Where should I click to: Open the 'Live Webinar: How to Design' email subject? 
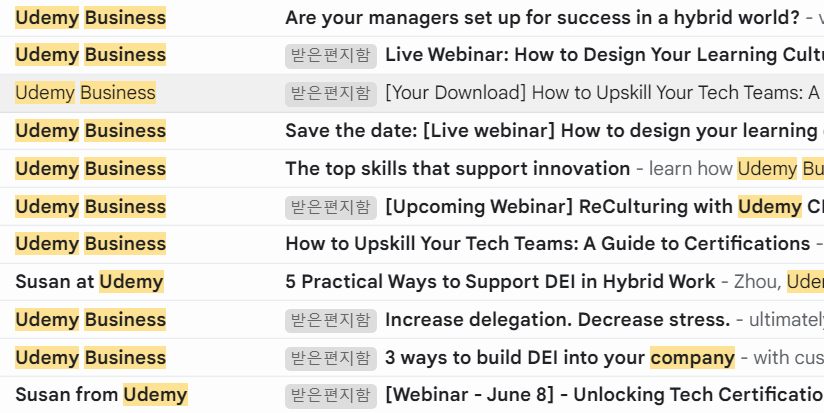(x=600, y=55)
